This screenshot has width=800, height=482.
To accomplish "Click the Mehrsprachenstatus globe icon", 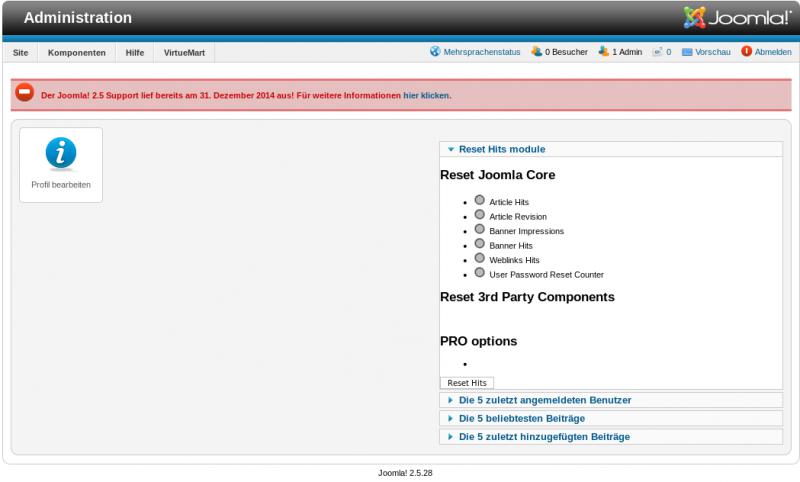I will tap(435, 52).
